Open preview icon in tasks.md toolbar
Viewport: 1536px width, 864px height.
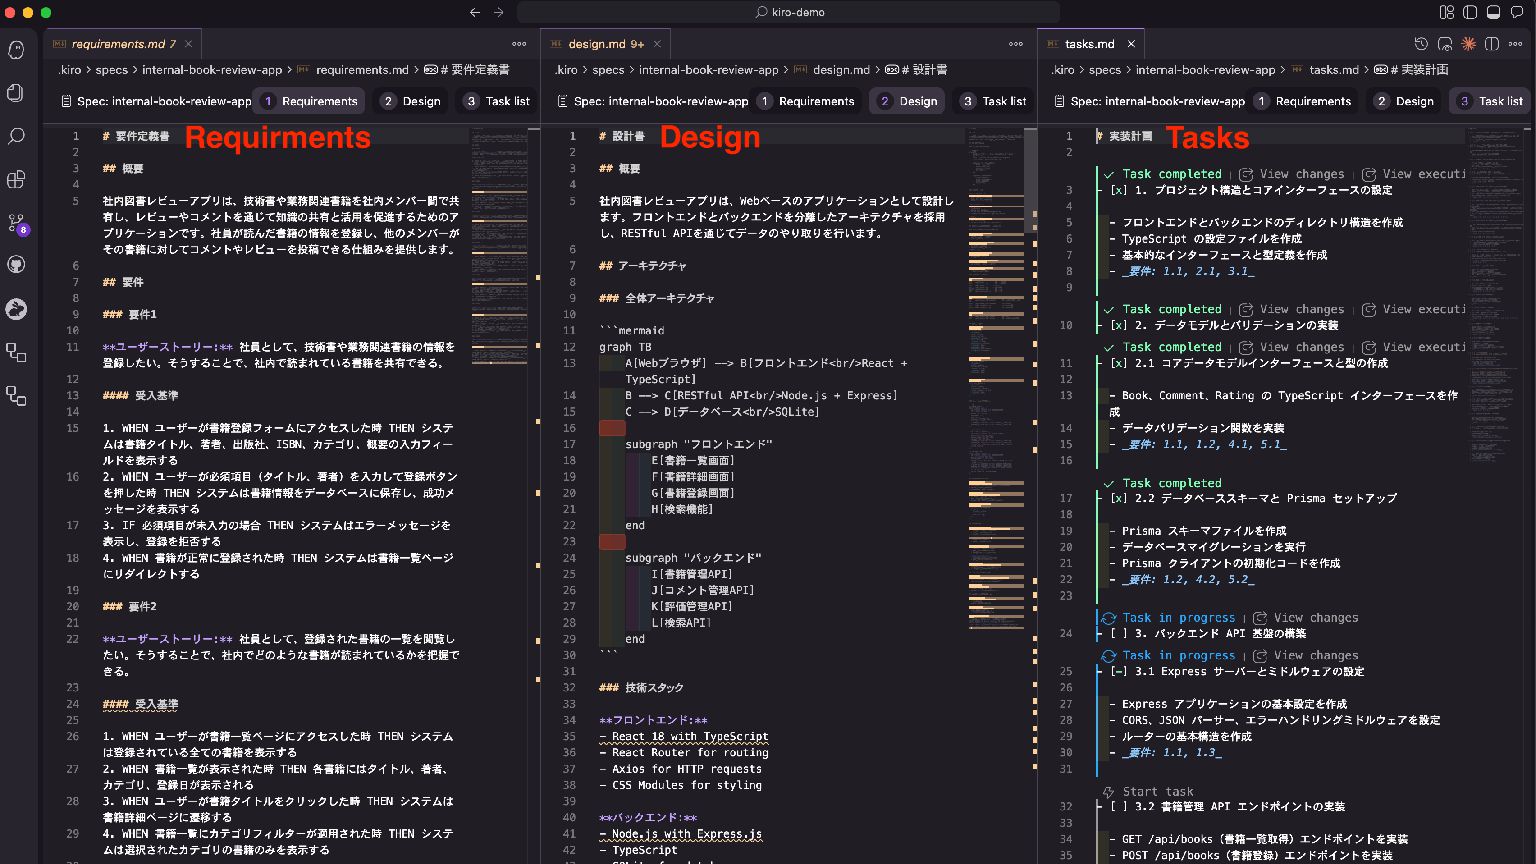point(1445,44)
